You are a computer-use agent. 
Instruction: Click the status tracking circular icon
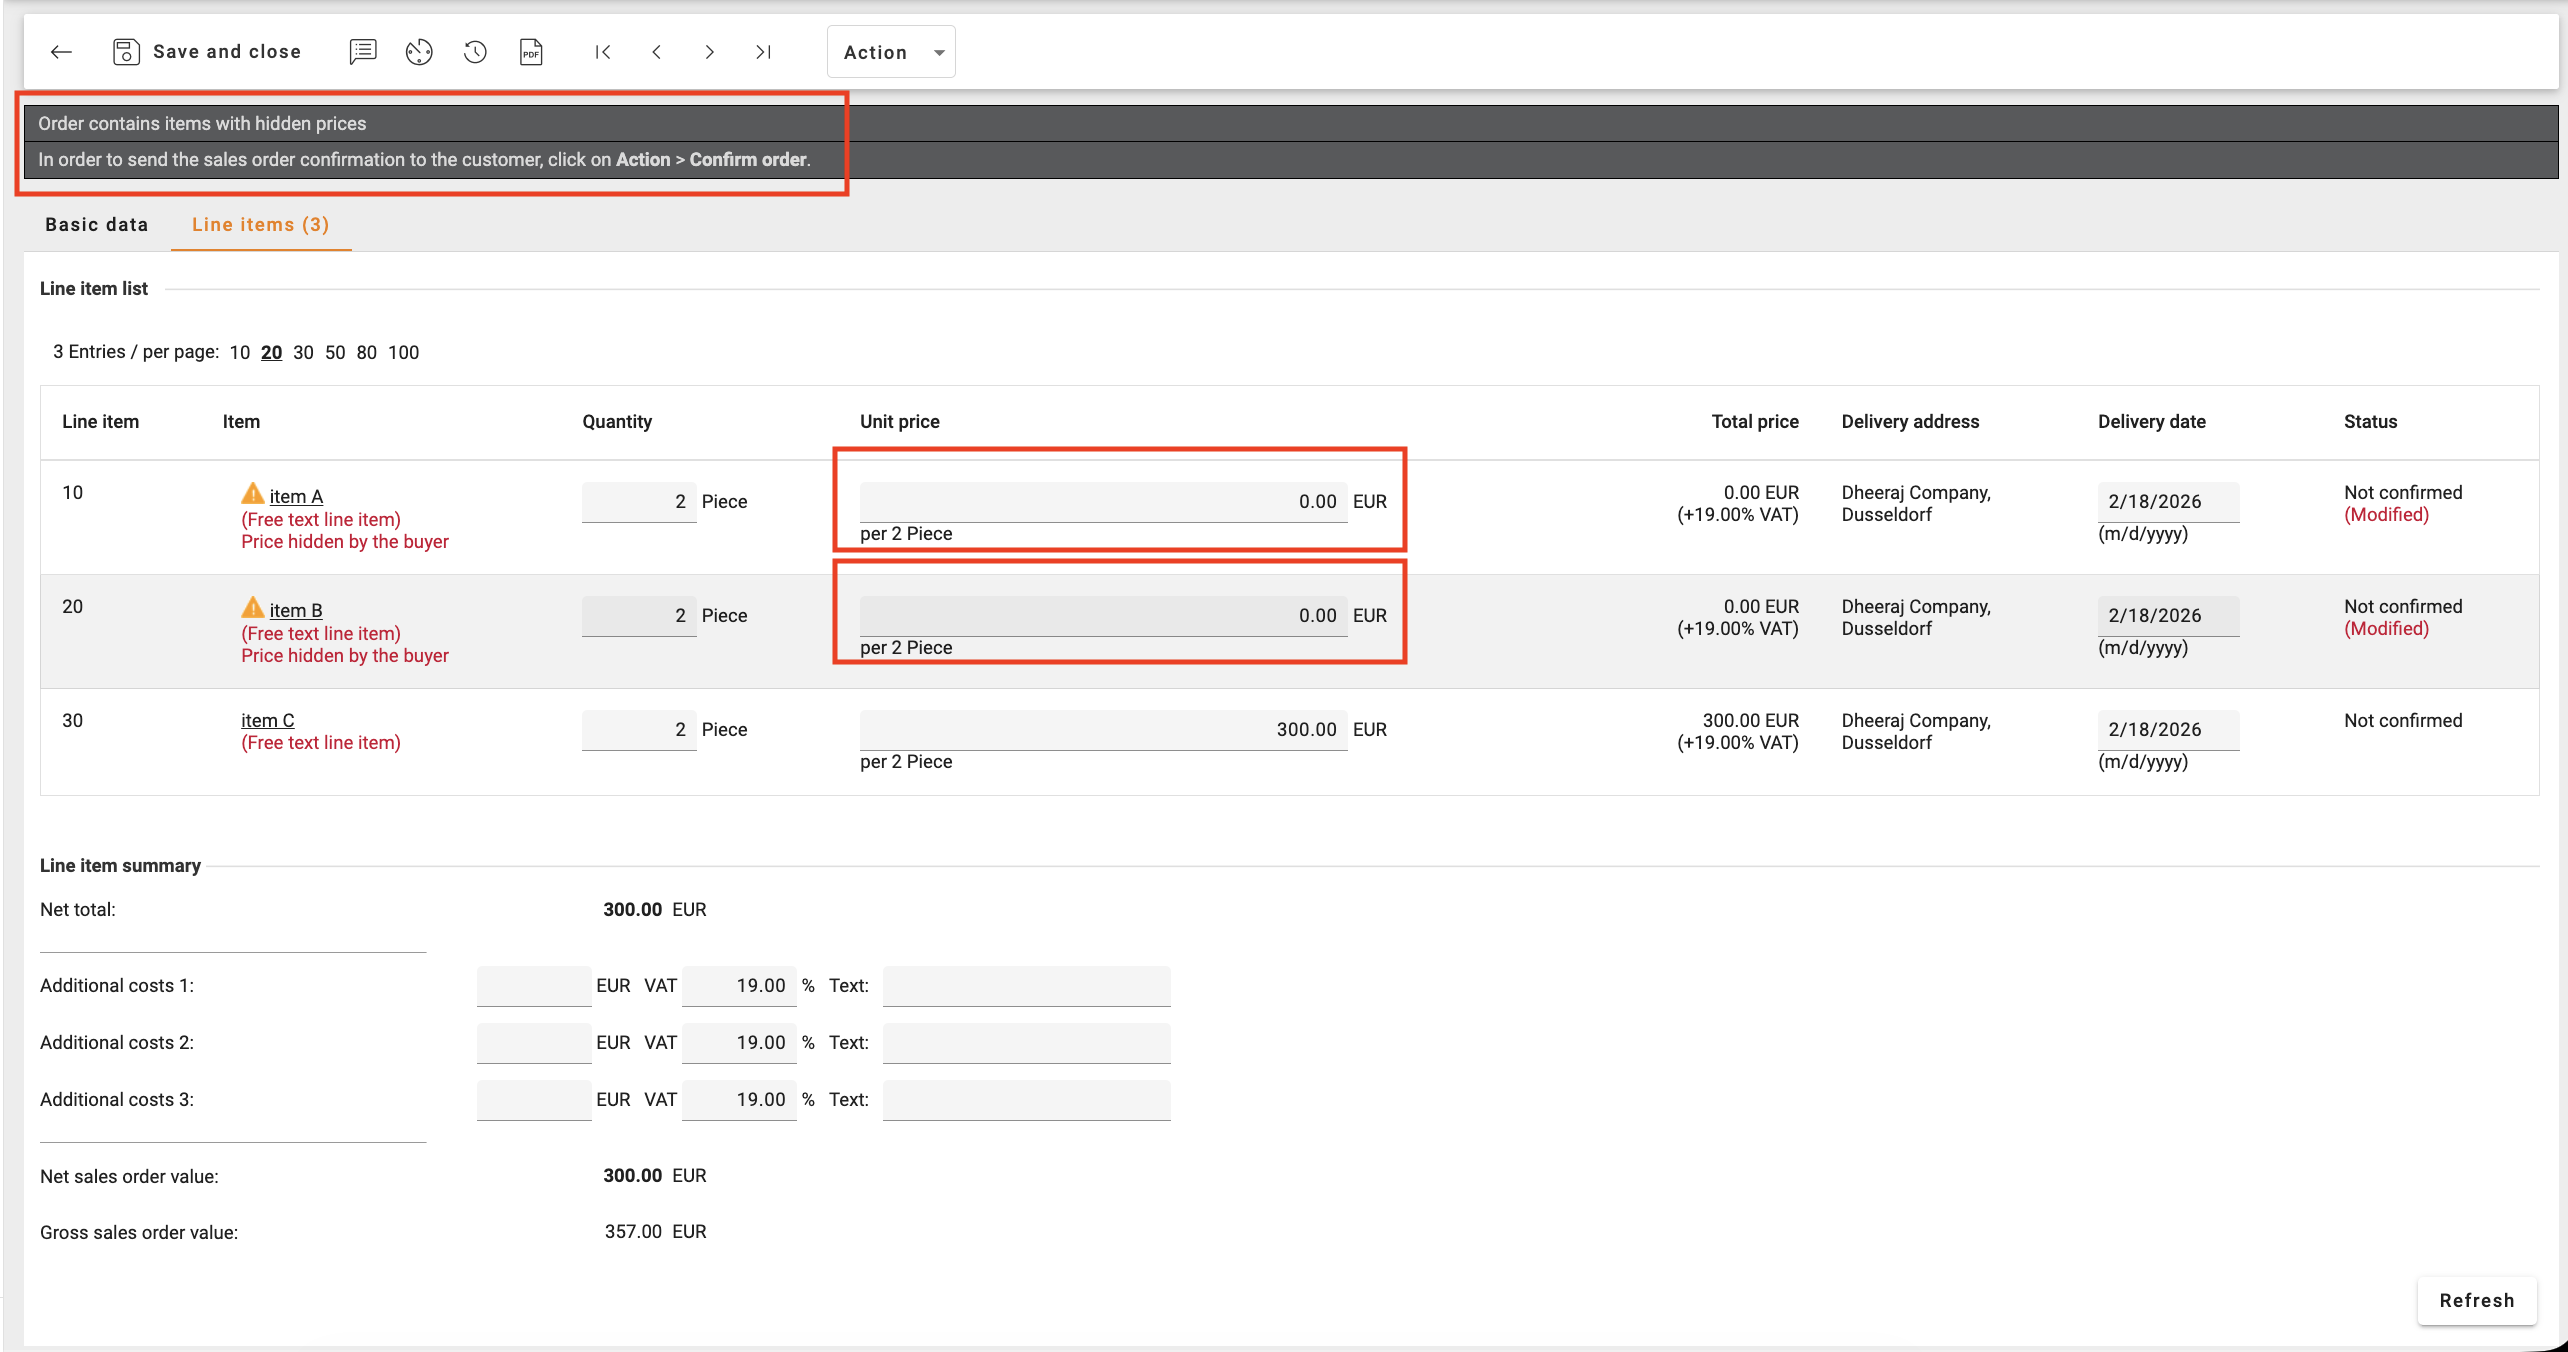coord(419,52)
